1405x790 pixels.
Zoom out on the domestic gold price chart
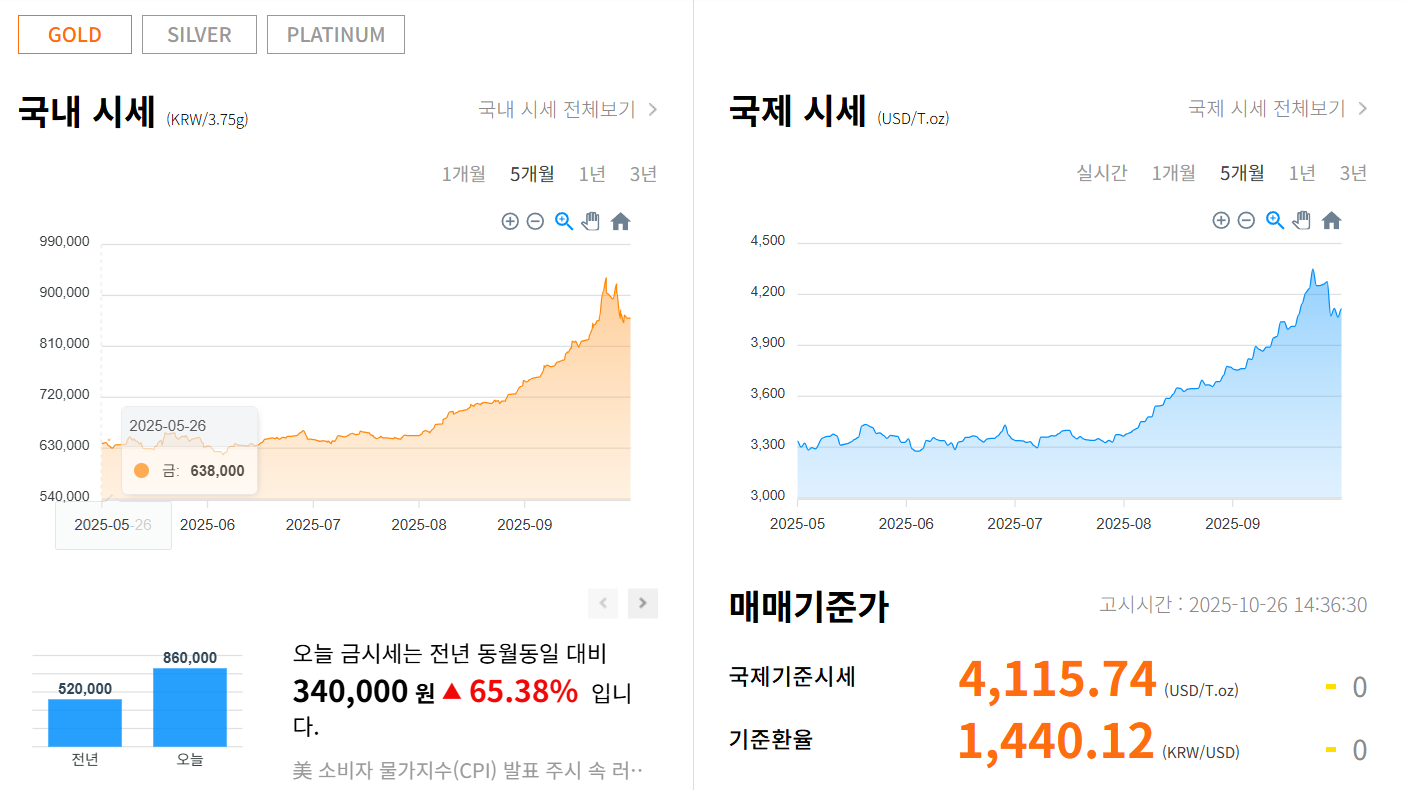click(x=536, y=221)
